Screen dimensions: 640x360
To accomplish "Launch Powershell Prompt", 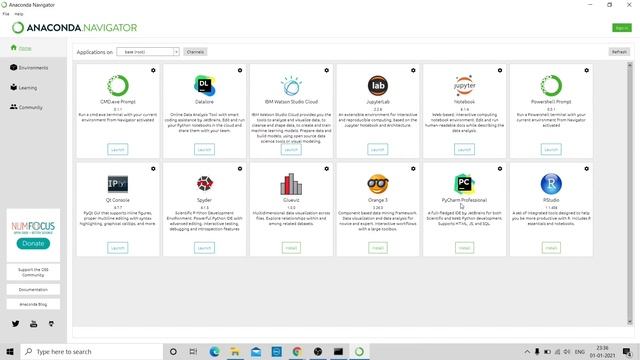I will pos(551,149).
